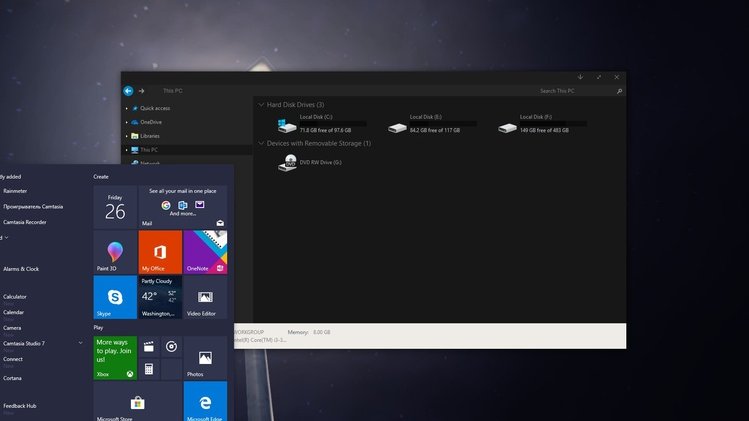749x421 pixels.
Task: Open the OneNote tile
Action: click(x=205, y=252)
